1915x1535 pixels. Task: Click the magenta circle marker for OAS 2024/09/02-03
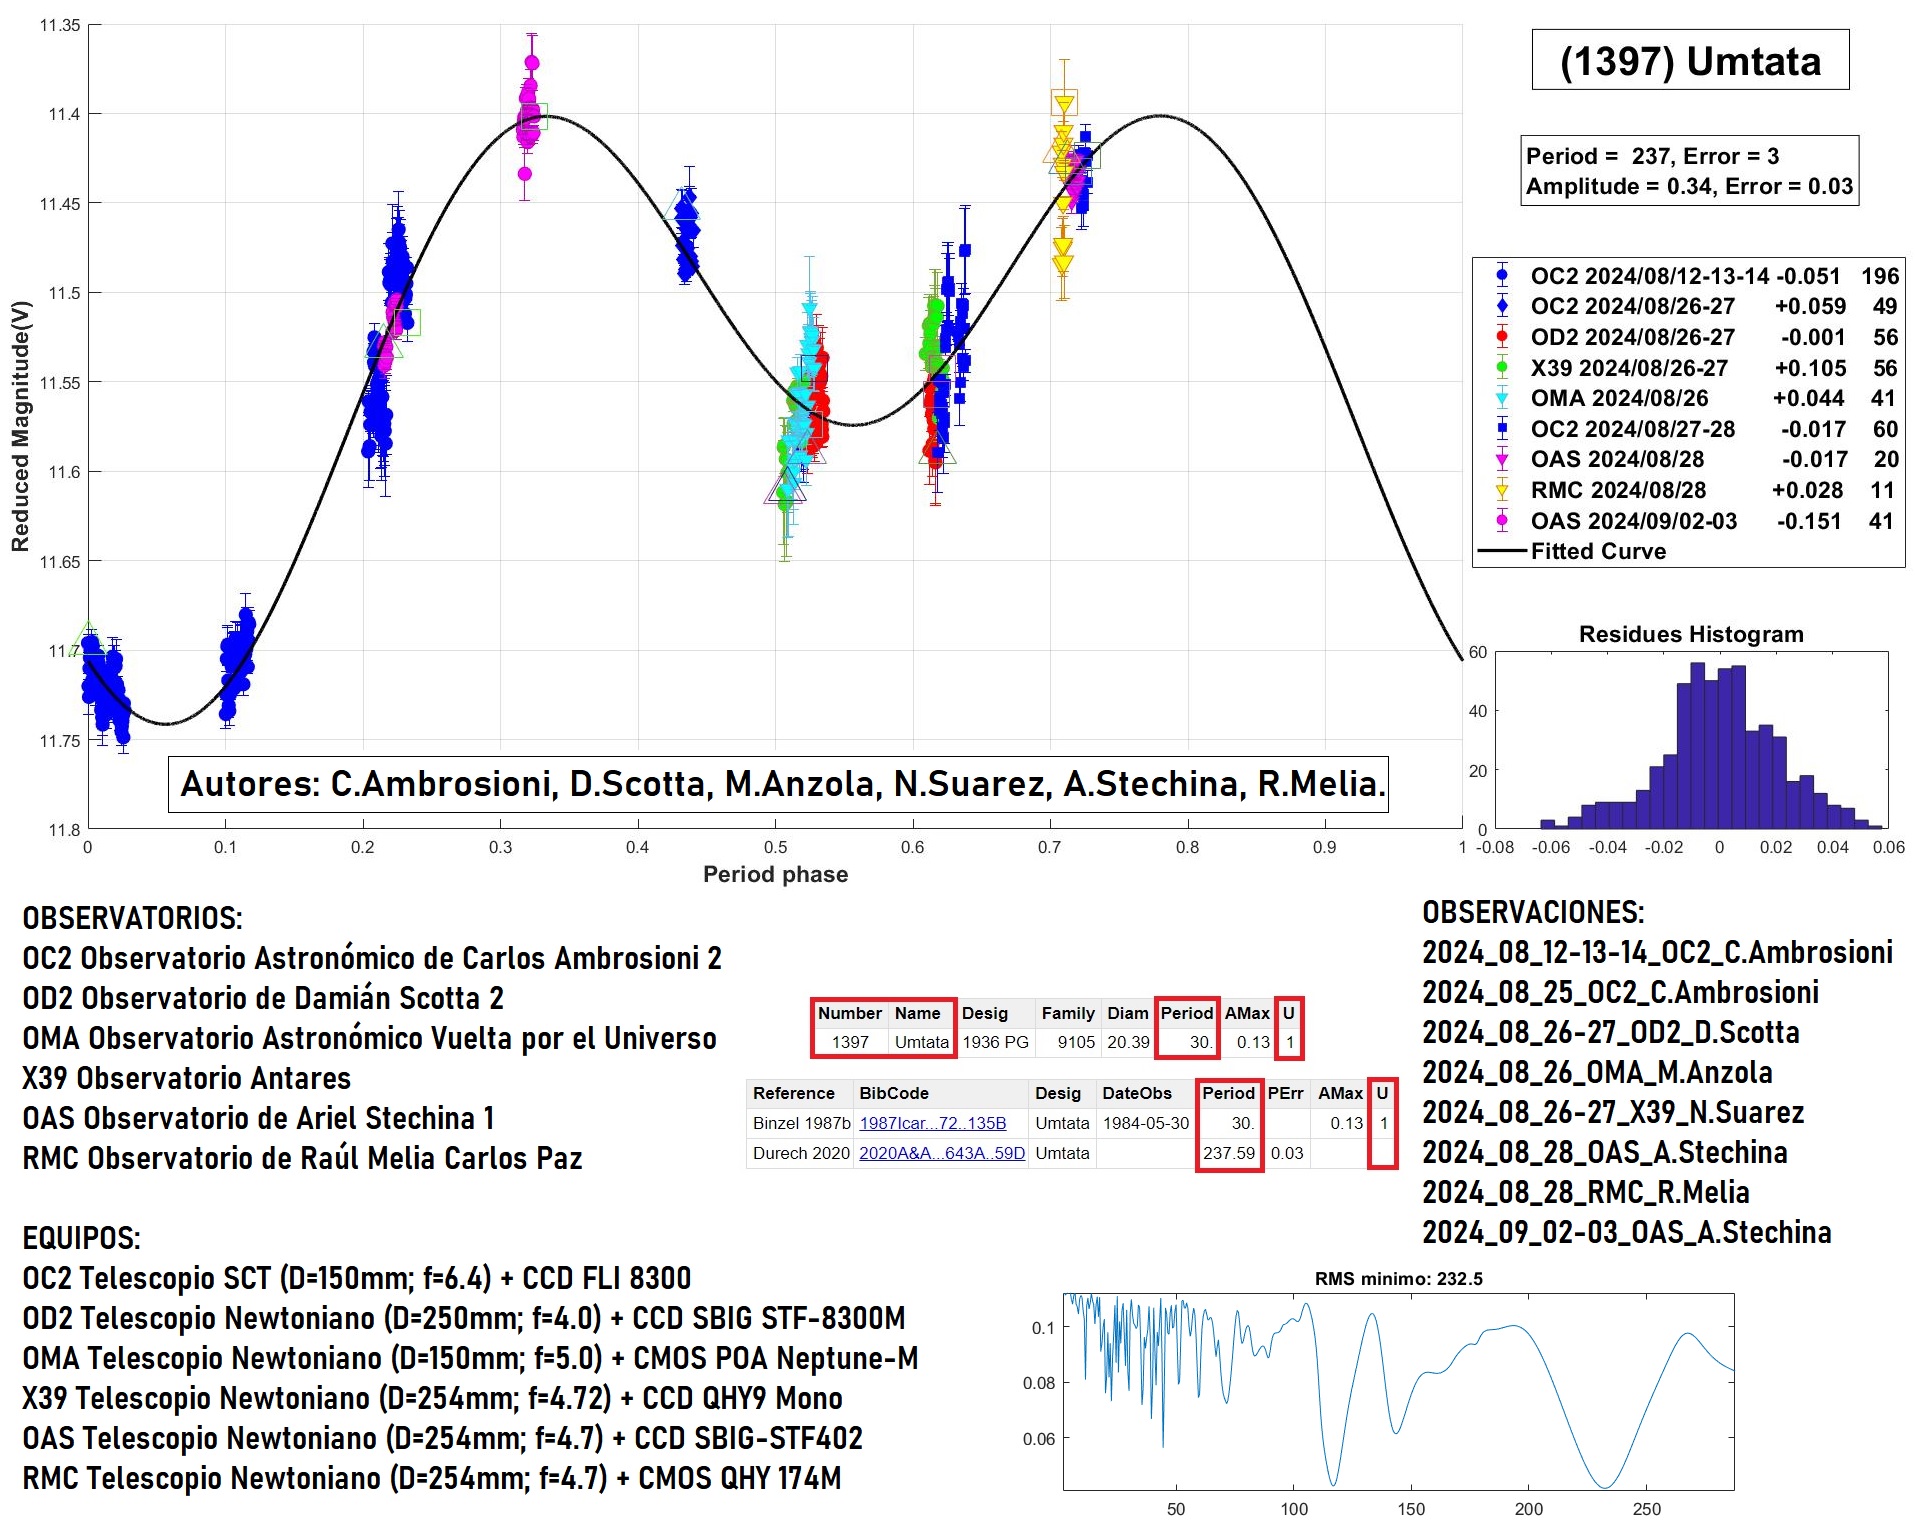click(1501, 521)
